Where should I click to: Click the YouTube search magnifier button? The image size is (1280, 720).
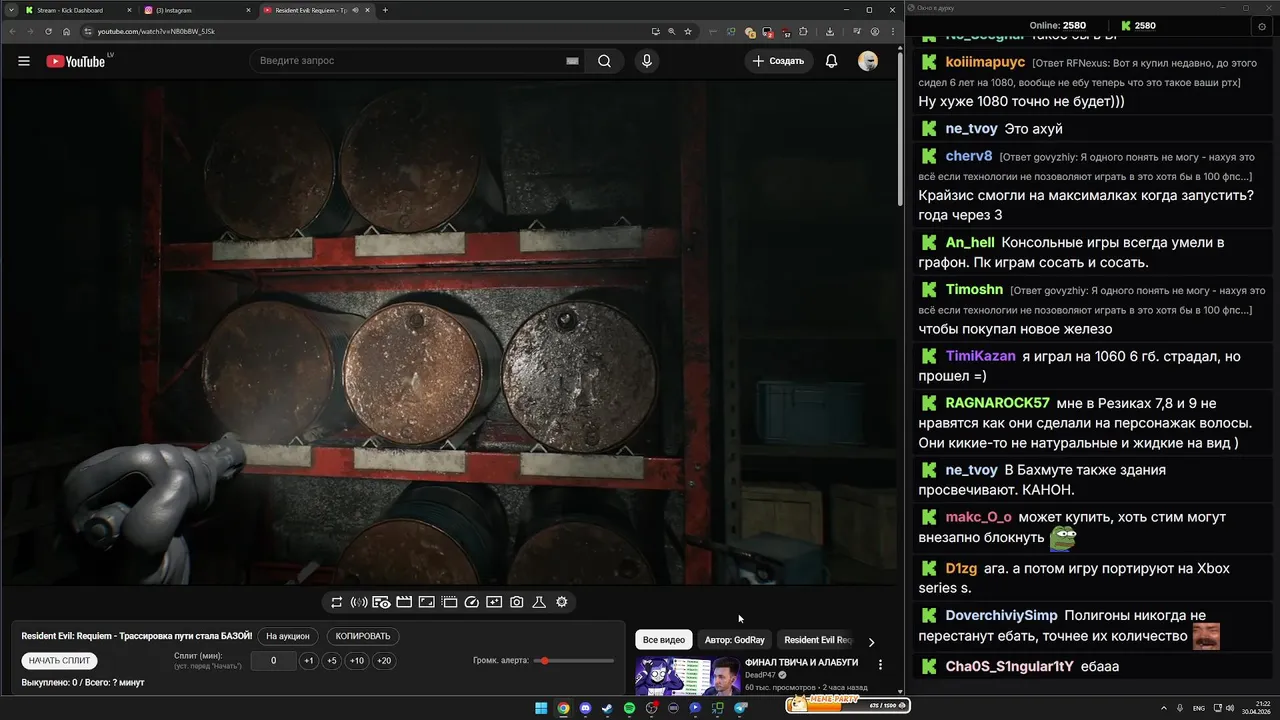604,61
